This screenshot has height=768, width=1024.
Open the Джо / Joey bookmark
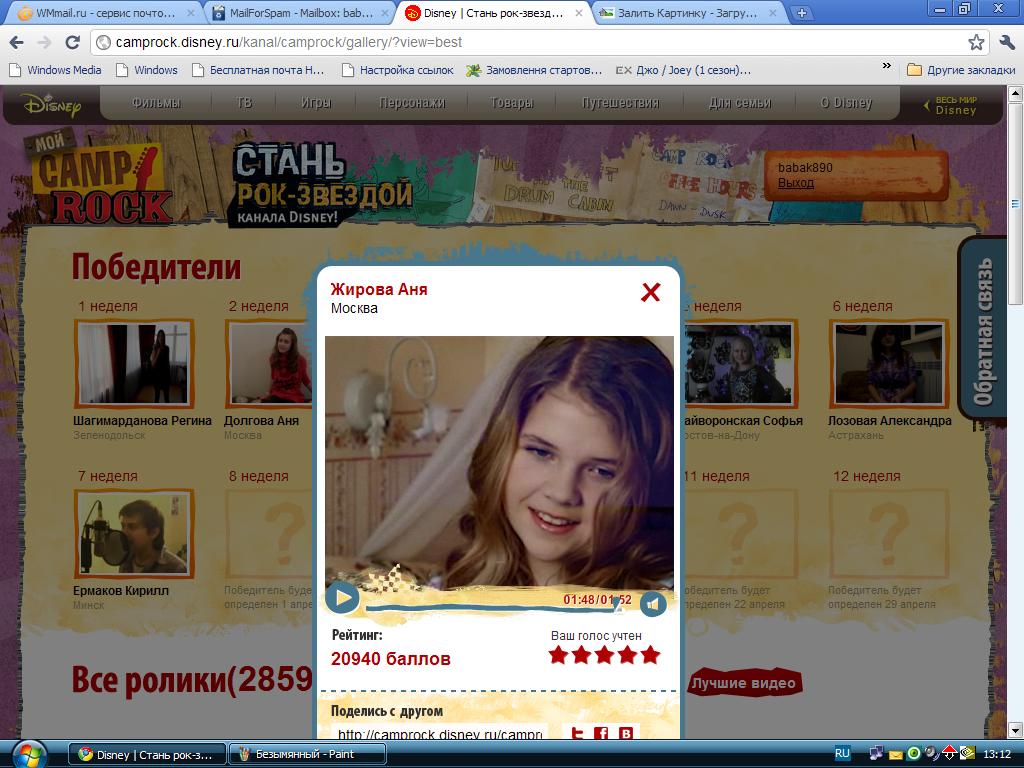click(x=683, y=70)
